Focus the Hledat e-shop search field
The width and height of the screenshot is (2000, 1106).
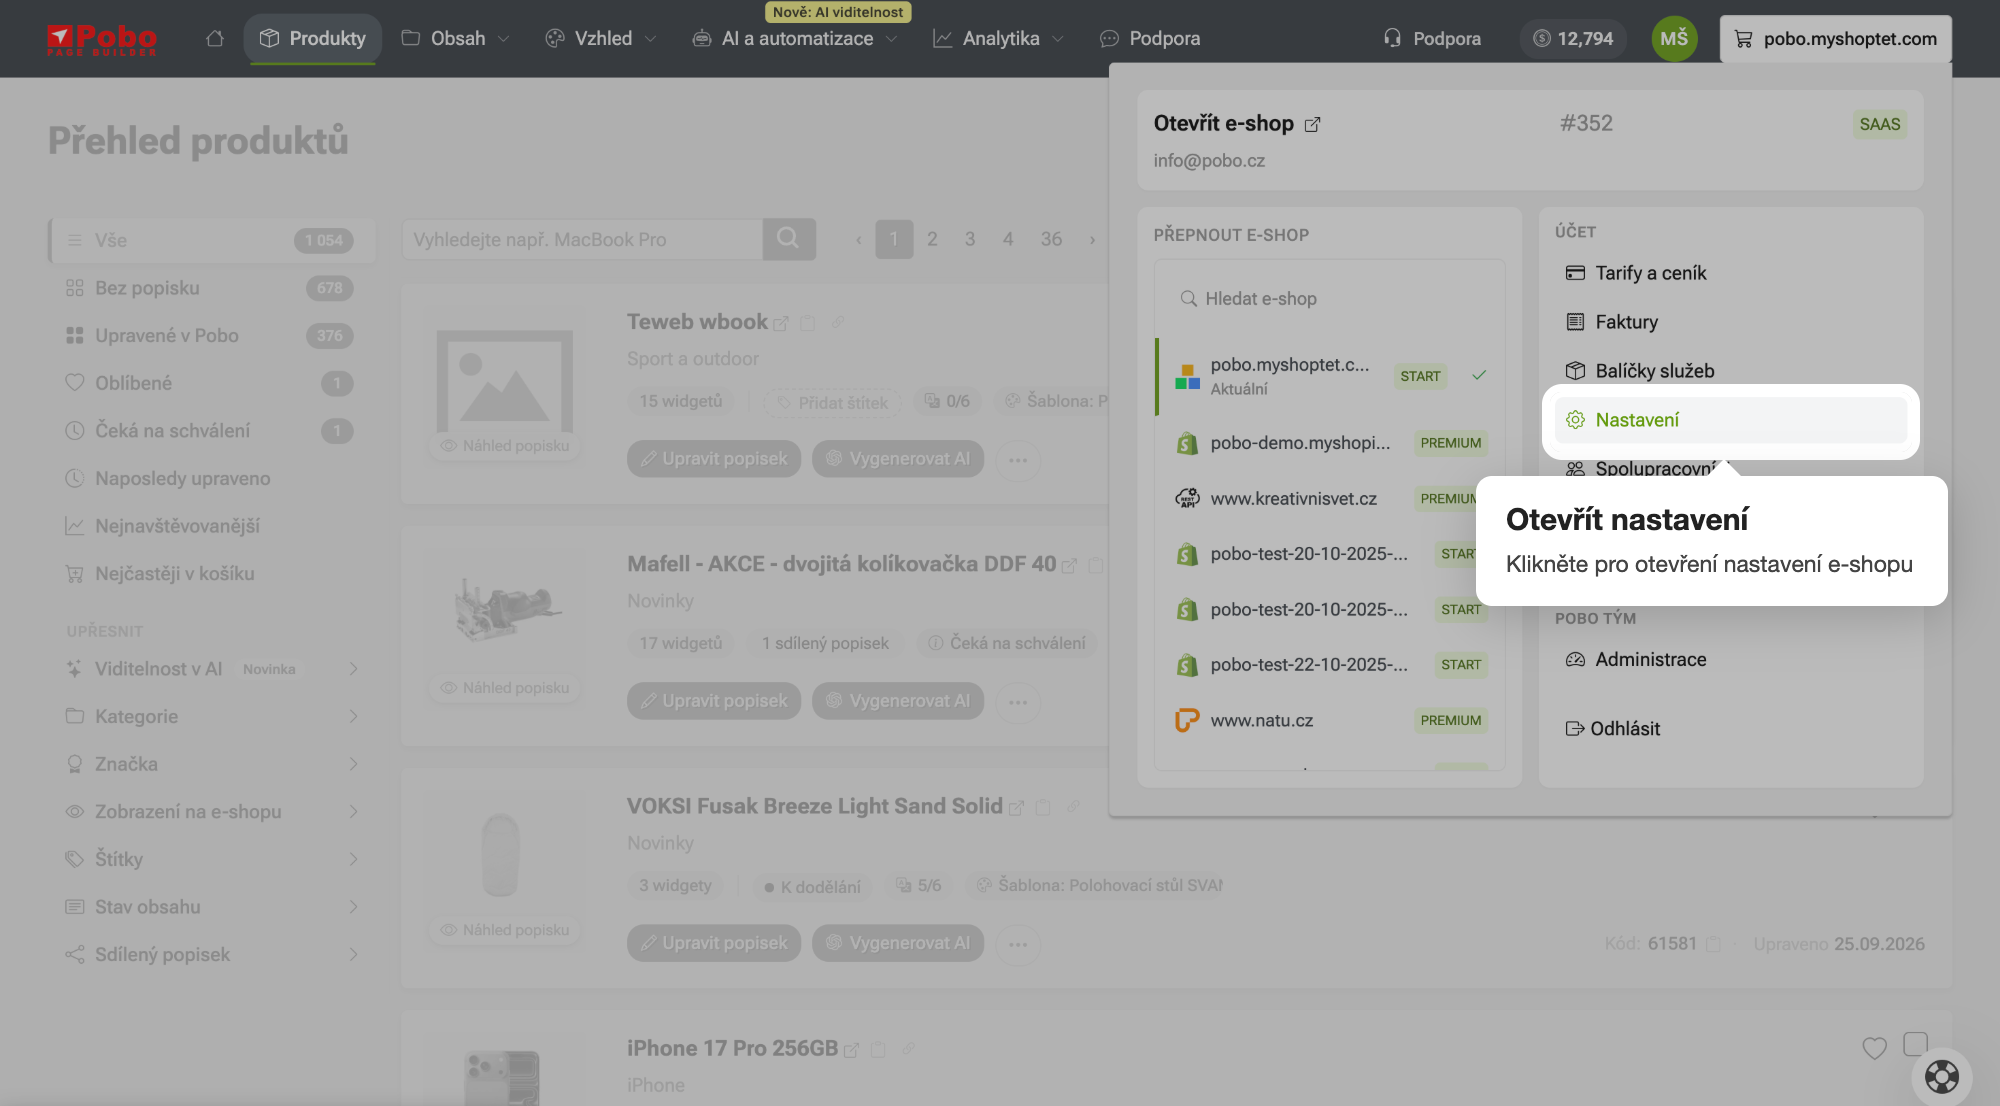(1330, 298)
